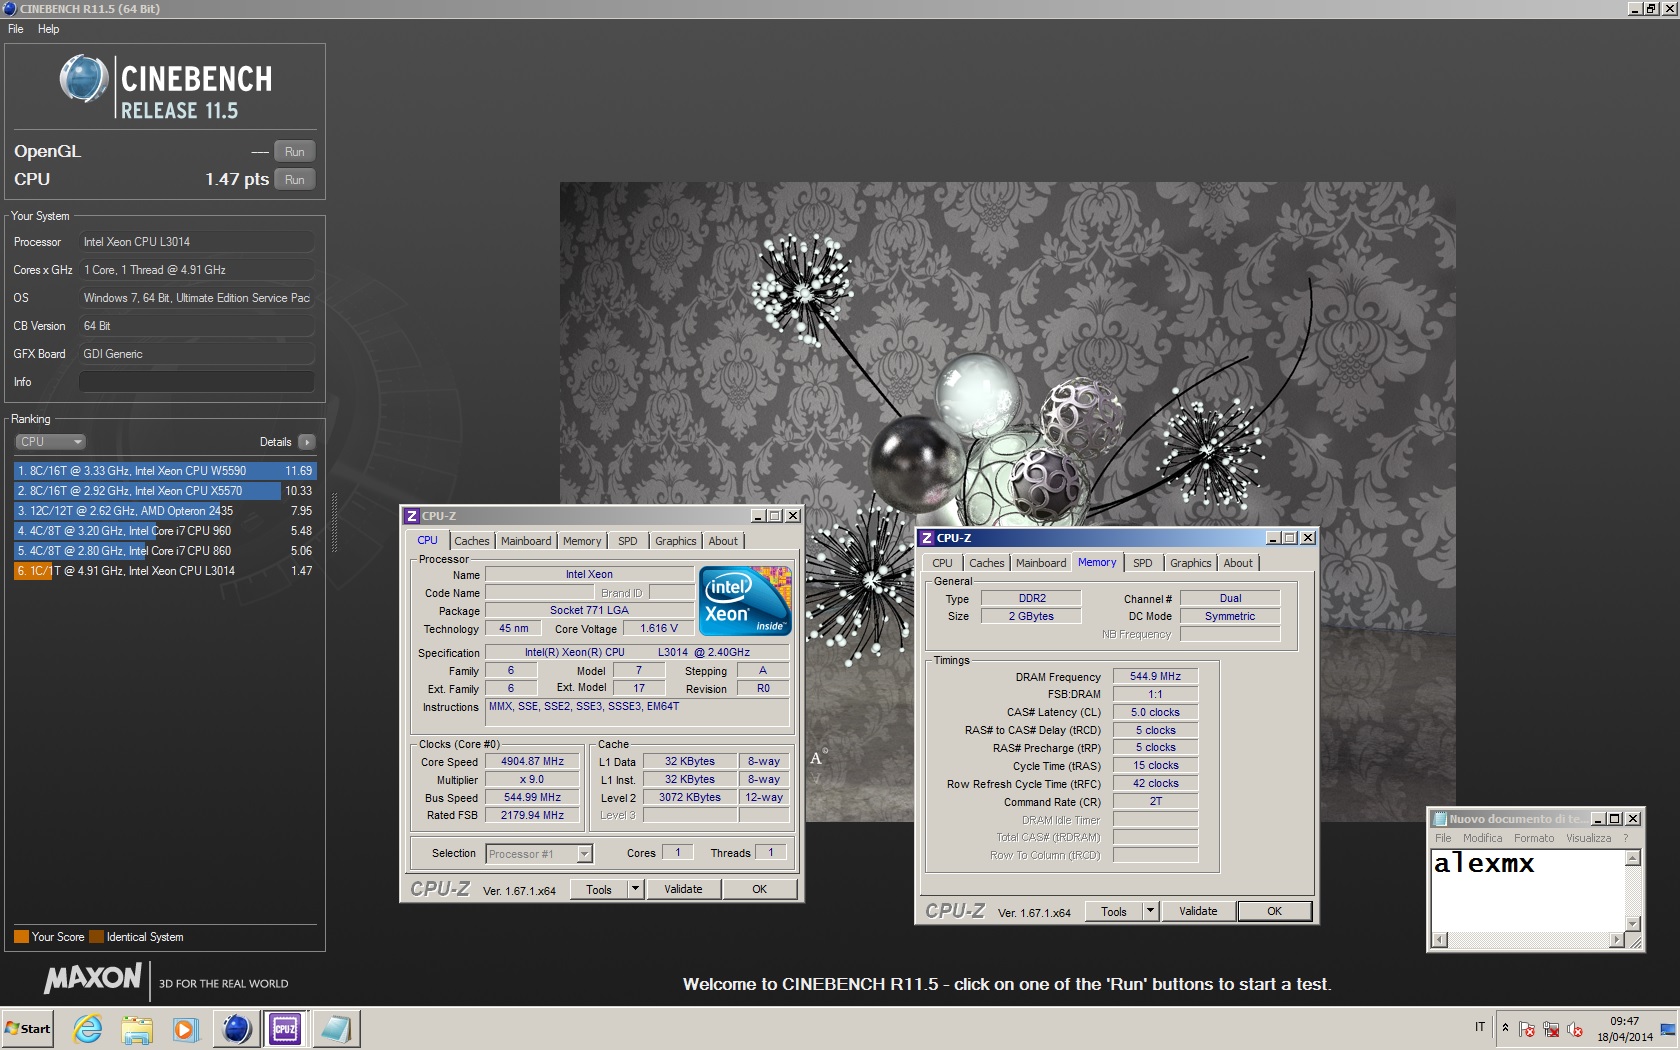Launch Windows Media Player from taskbar
1680x1050 pixels.
pyautogui.click(x=185, y=1028)
